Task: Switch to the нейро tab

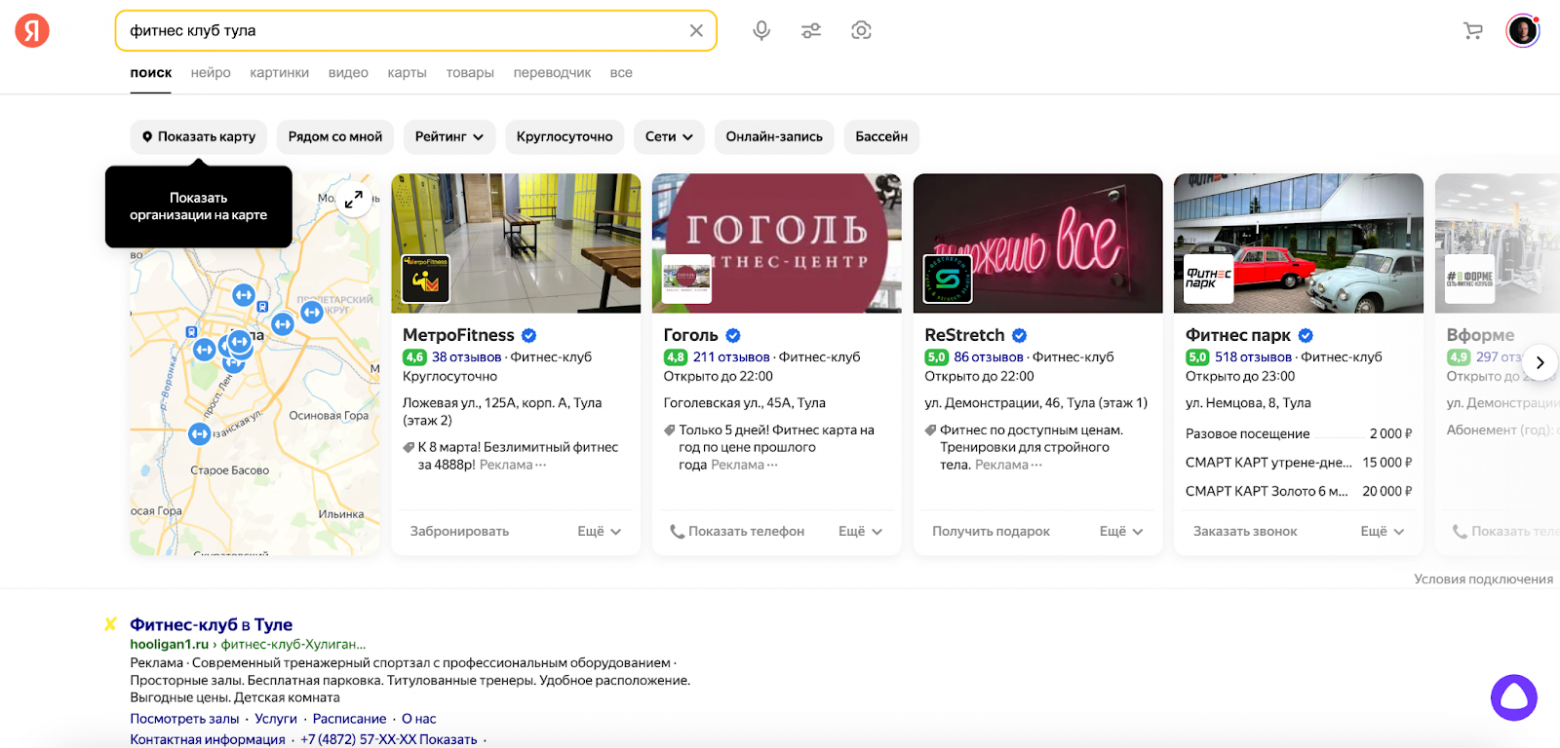Action: 210,73
